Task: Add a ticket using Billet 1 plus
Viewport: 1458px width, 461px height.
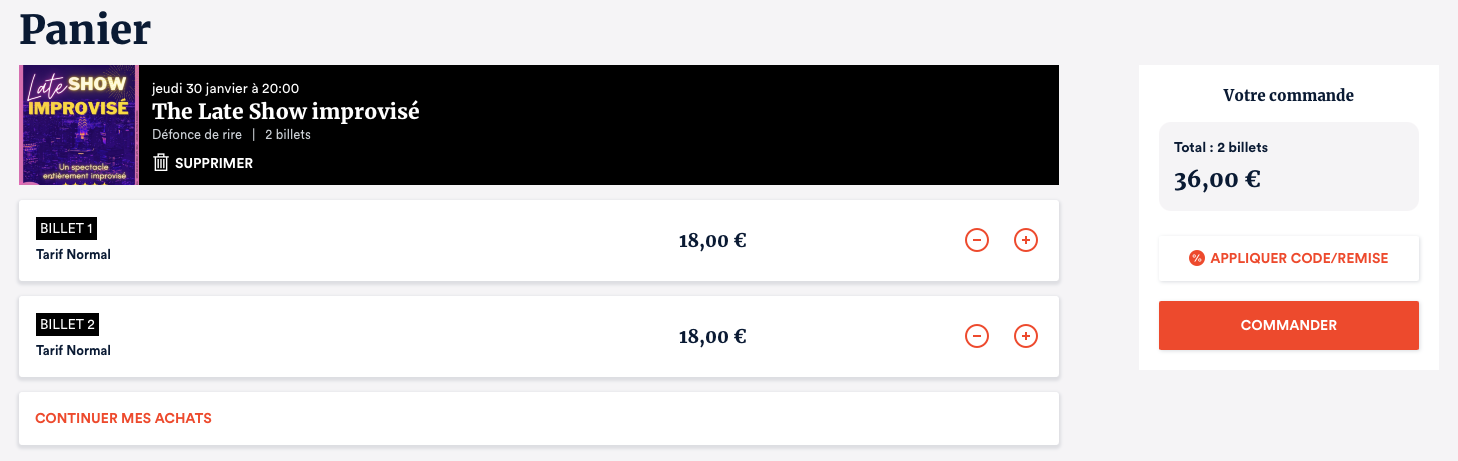Action: (1026, 240)
